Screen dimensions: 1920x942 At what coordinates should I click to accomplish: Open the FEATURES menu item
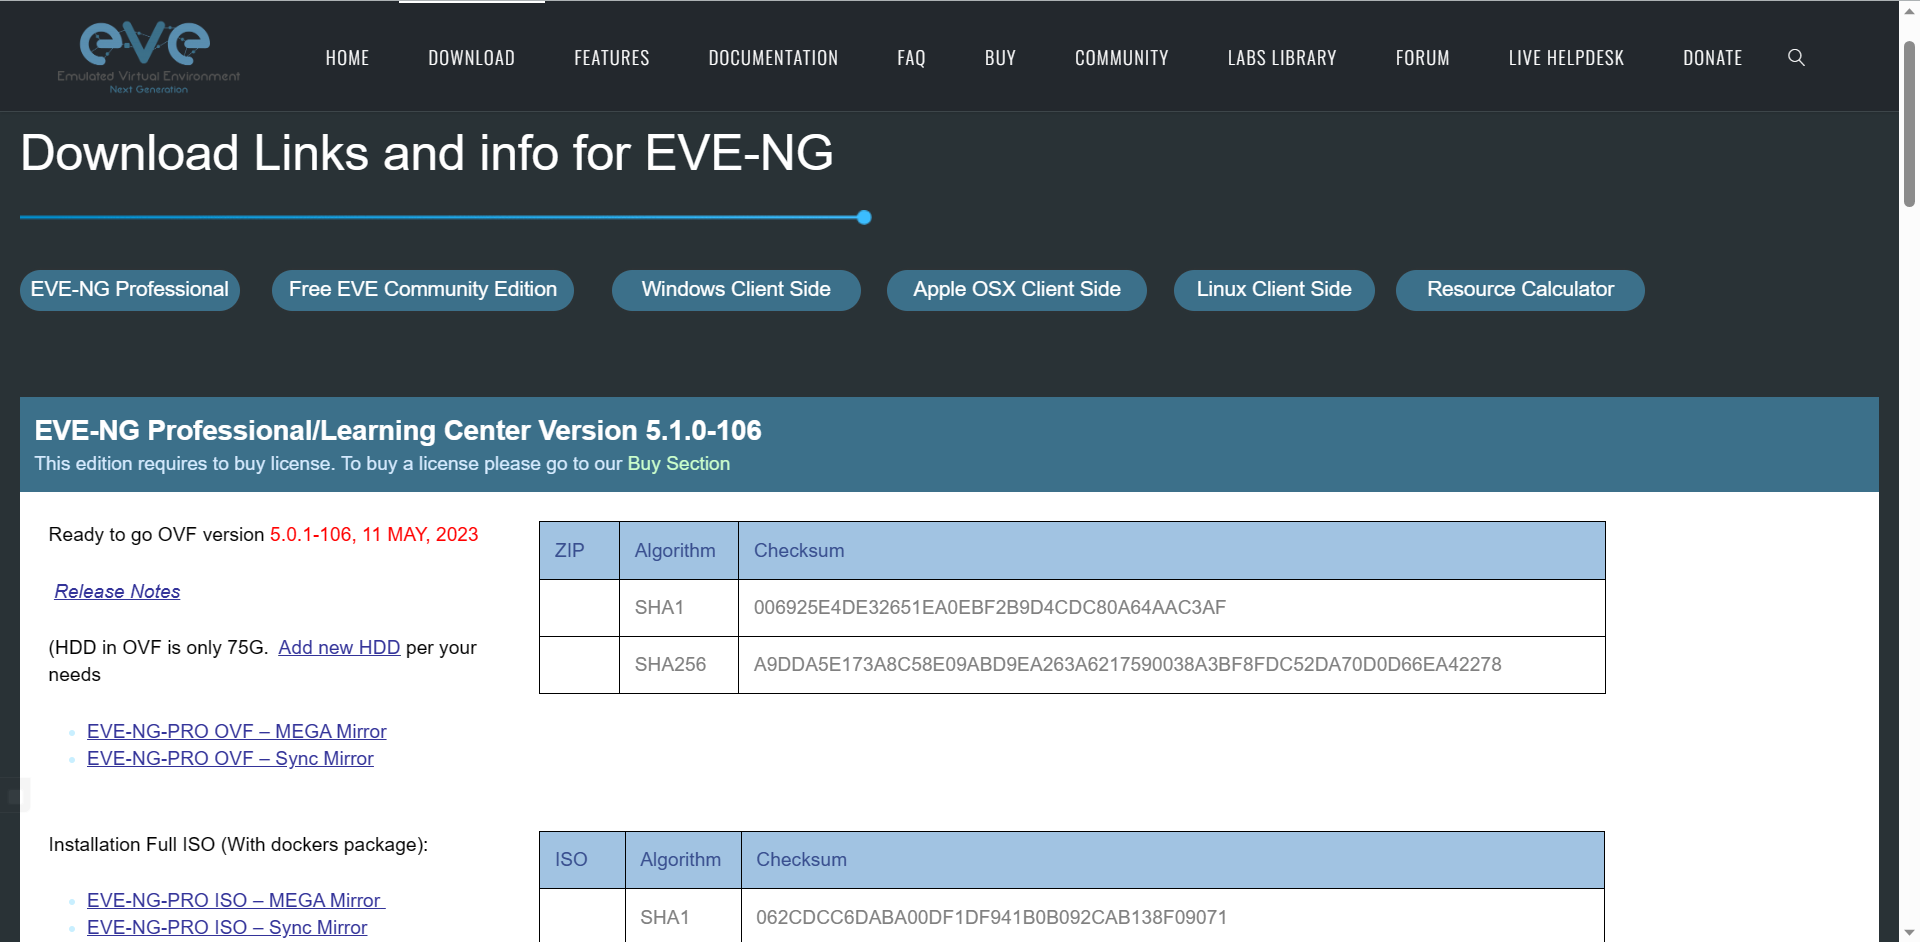click(612, 58)
